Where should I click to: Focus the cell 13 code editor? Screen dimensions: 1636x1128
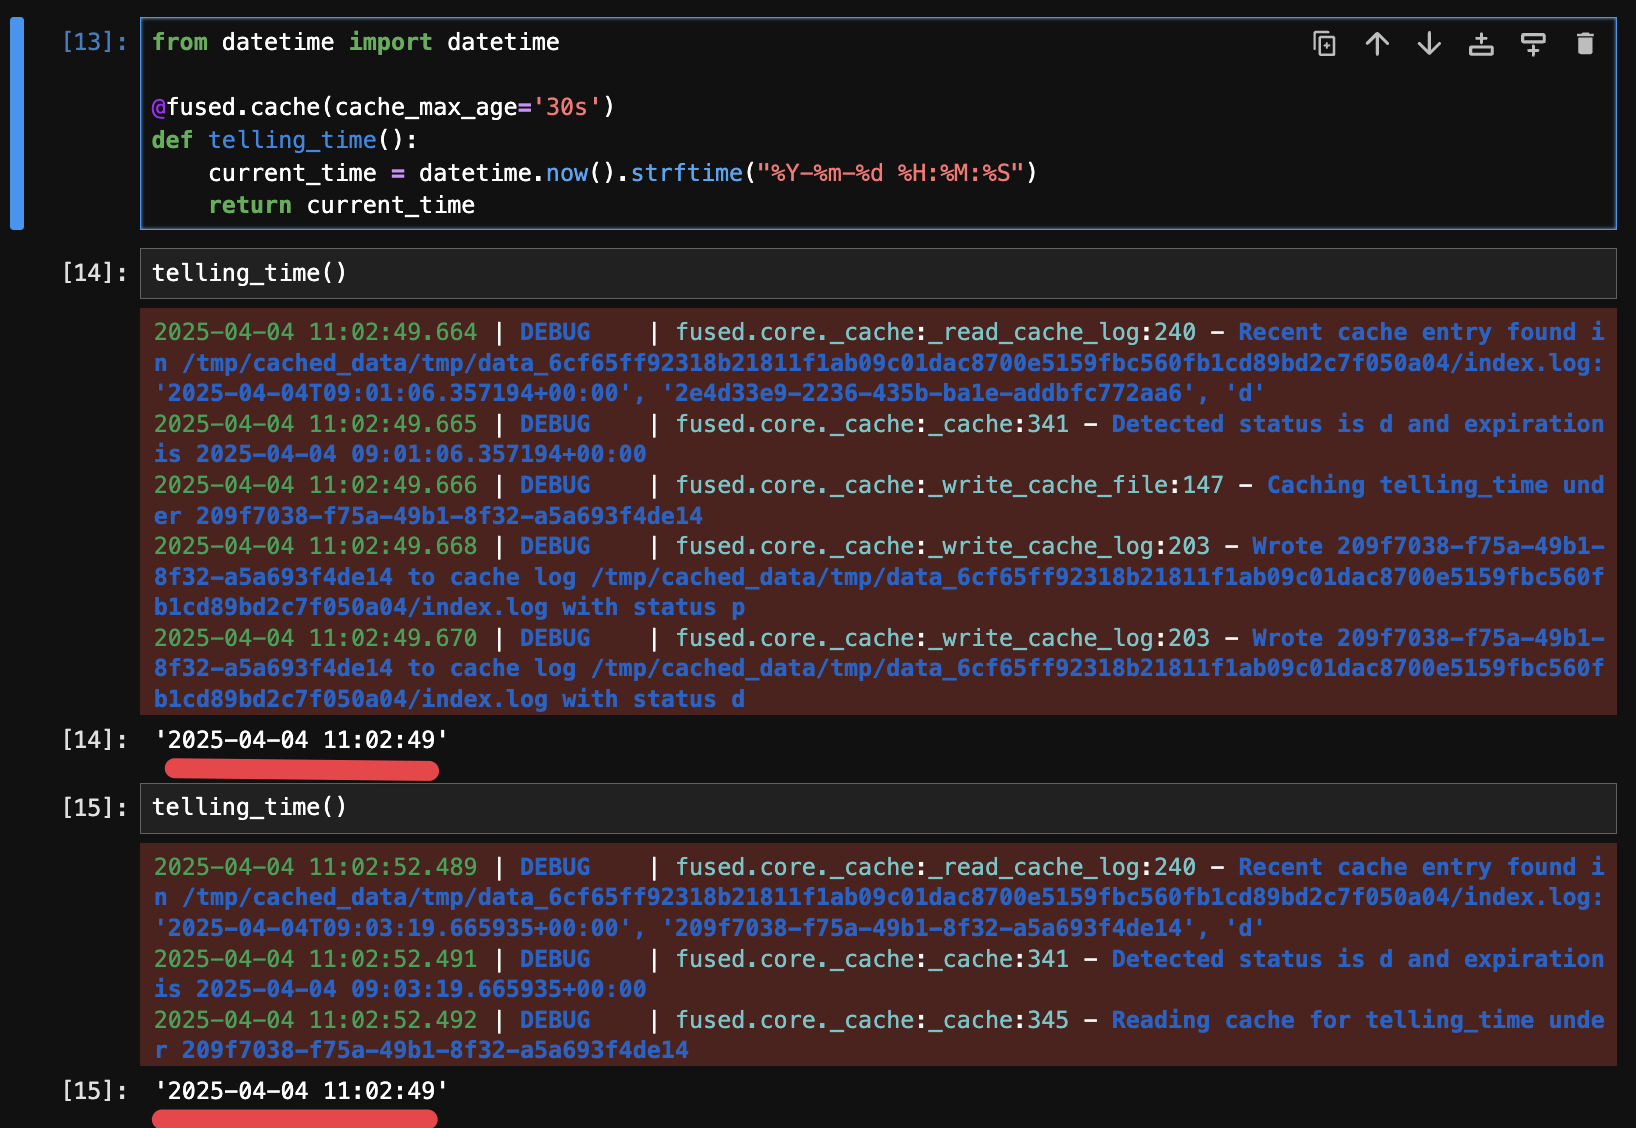coord(878,123)
